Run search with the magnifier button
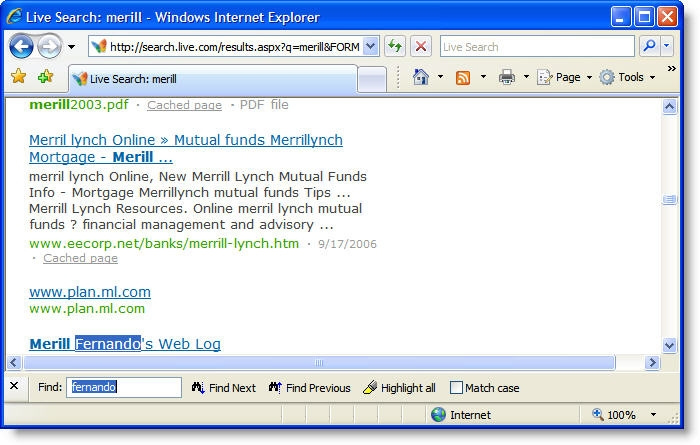The height and width of the screenshot is (445, 700). coord(650,46)
